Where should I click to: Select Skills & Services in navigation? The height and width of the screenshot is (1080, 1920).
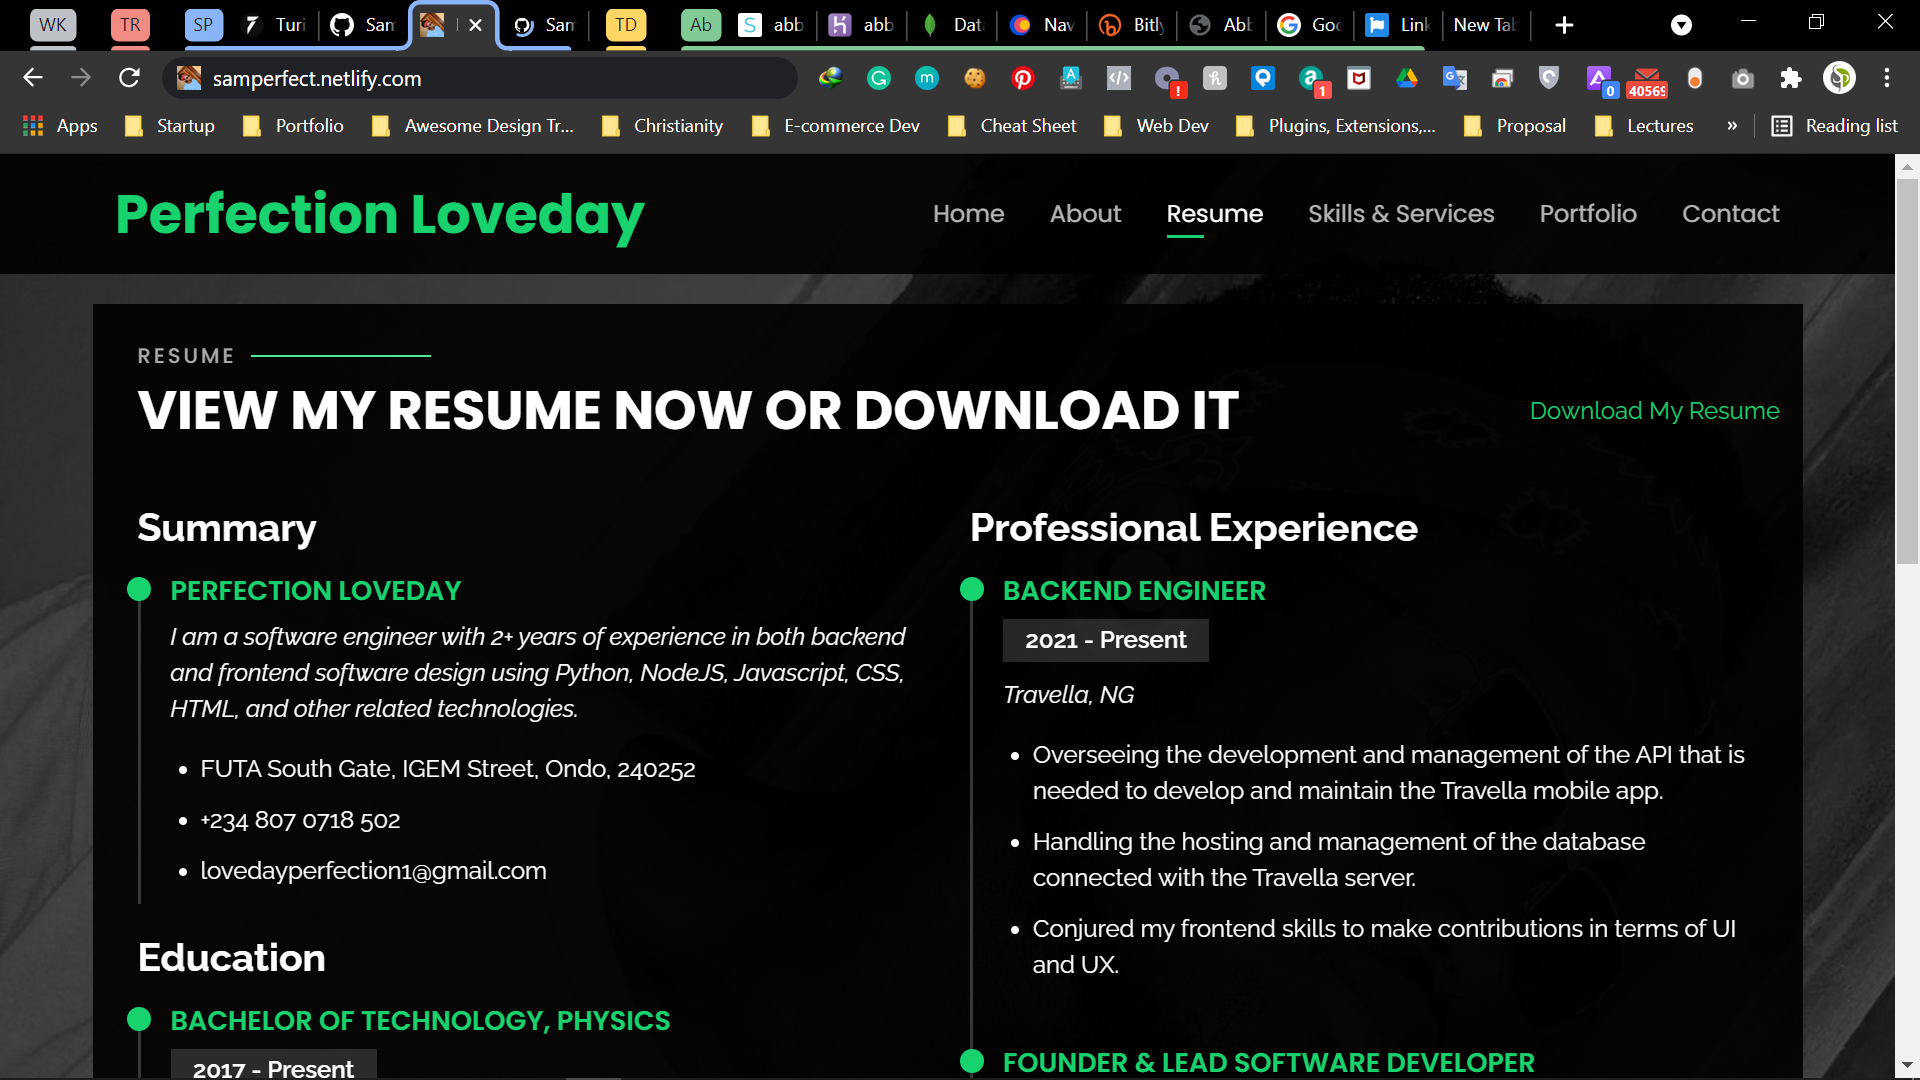point(1401,214)
